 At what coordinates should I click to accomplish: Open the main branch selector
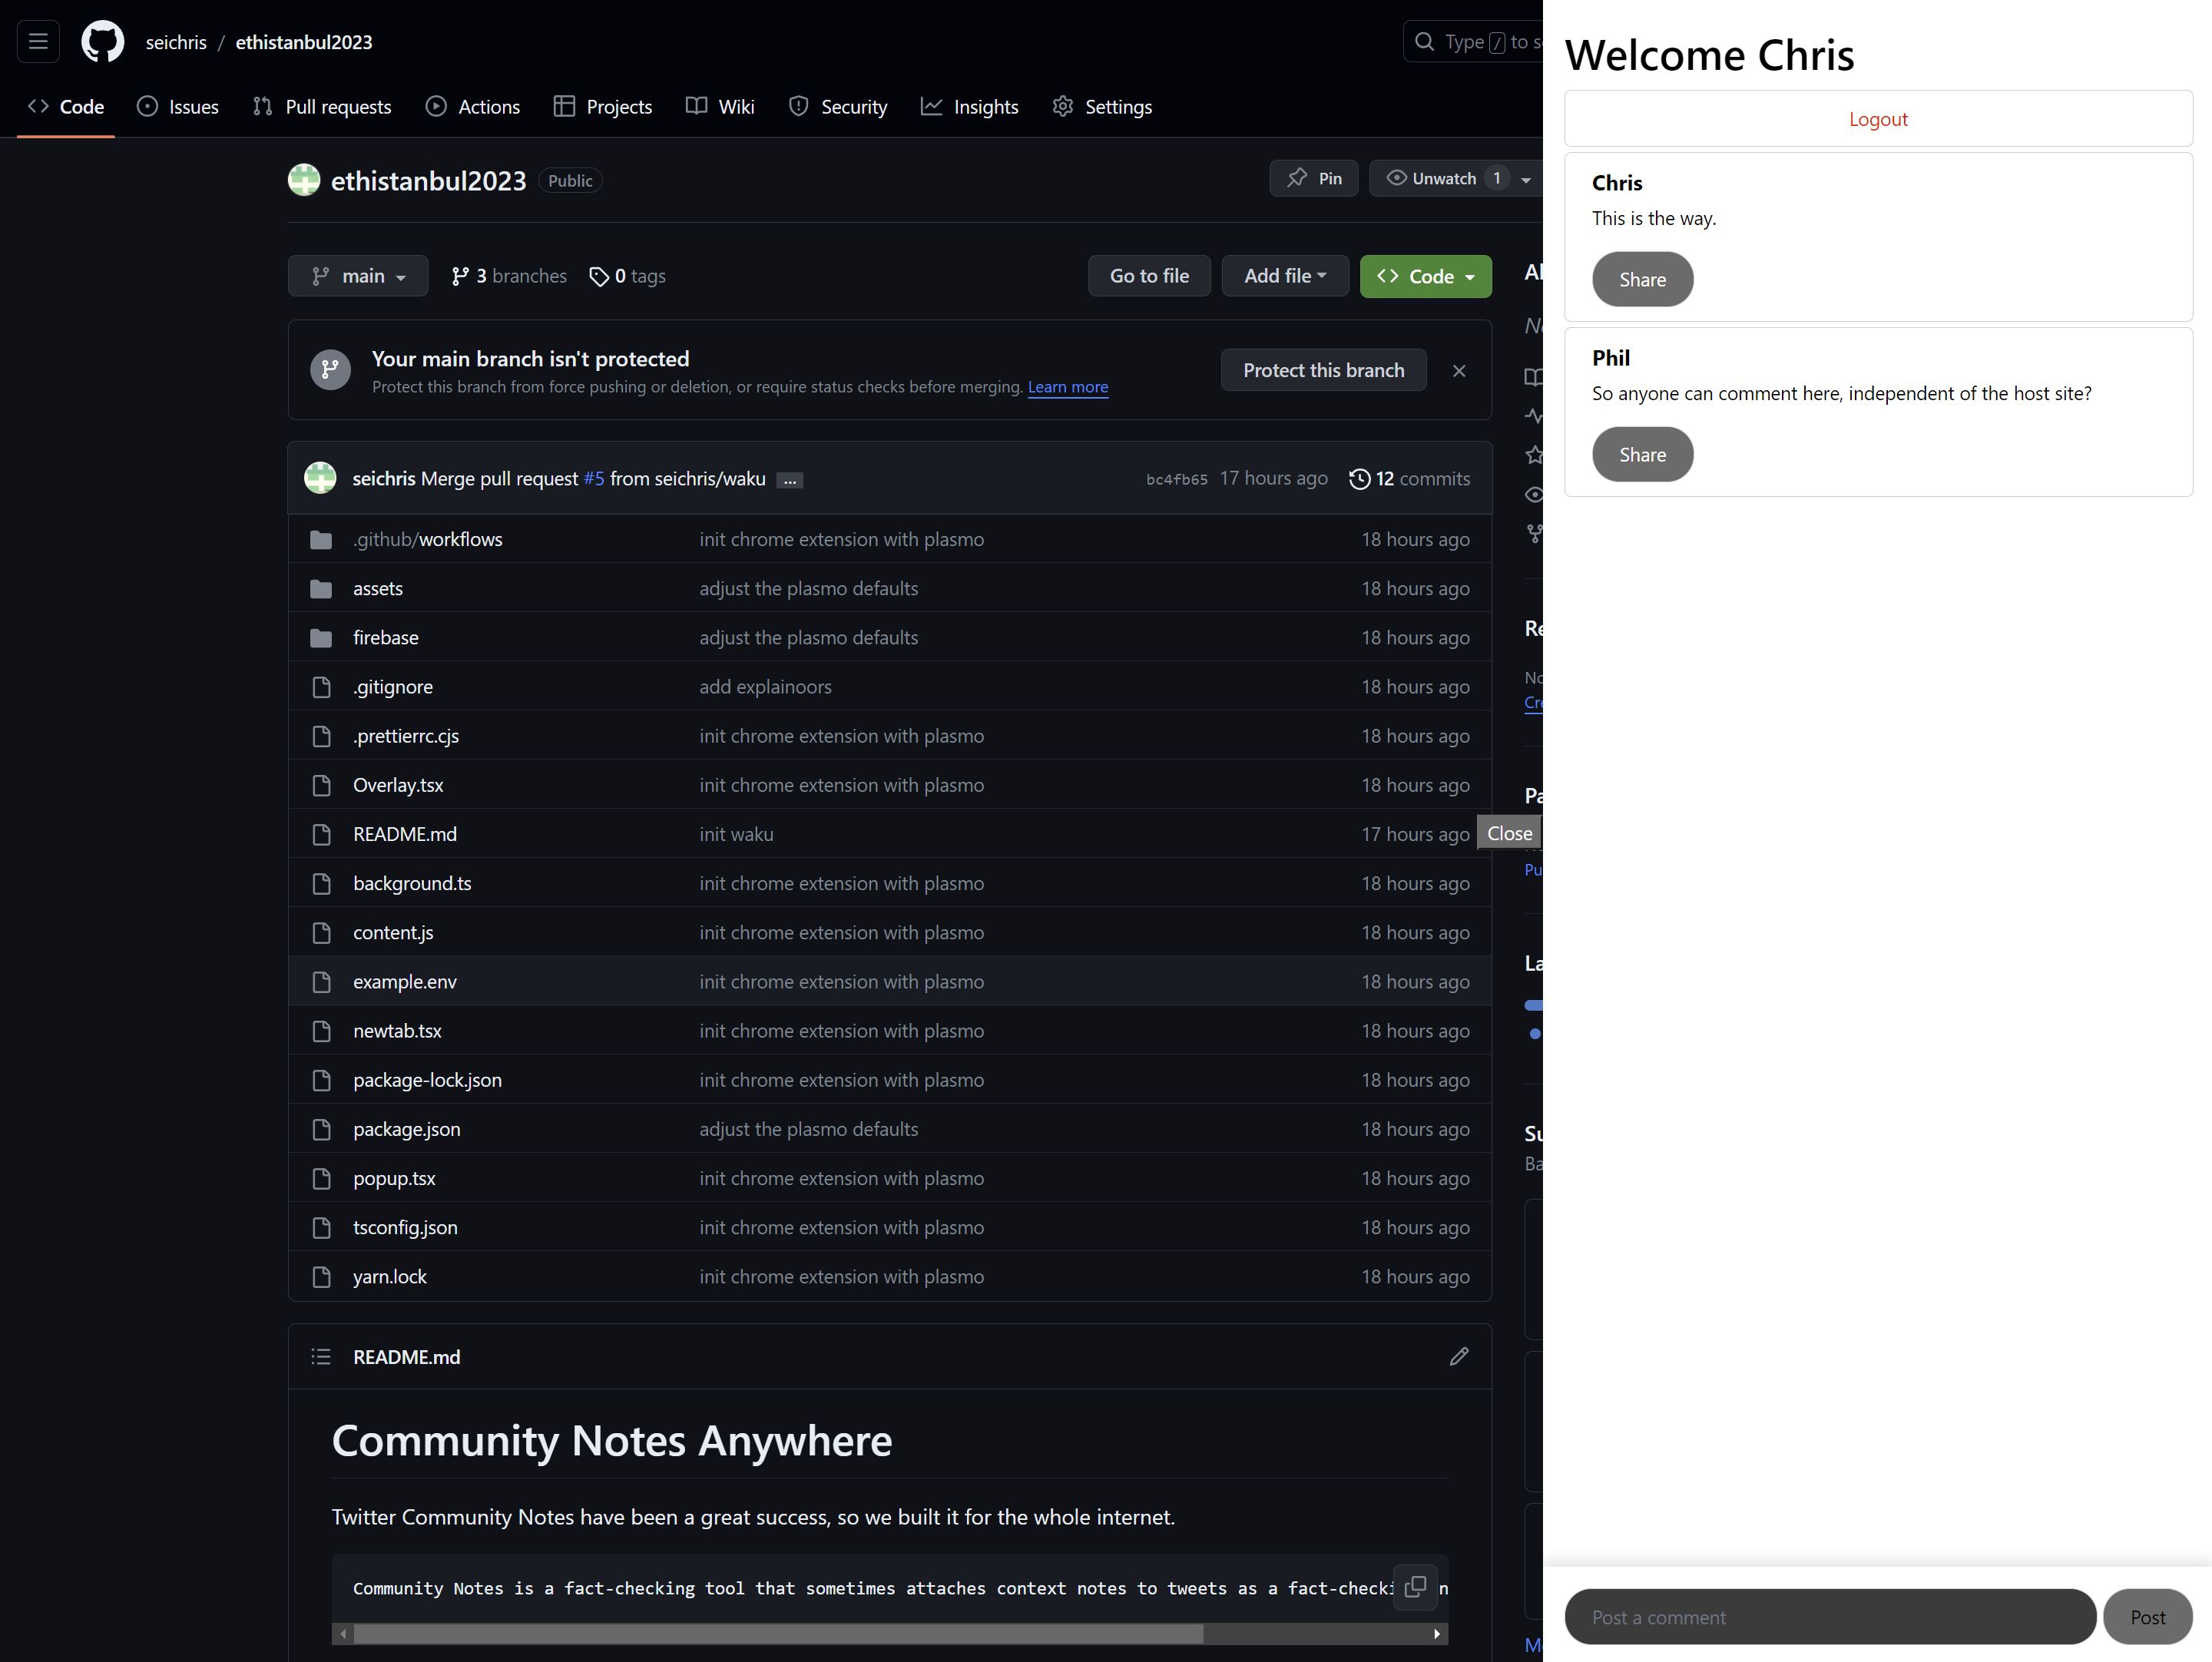click(358, 276)
